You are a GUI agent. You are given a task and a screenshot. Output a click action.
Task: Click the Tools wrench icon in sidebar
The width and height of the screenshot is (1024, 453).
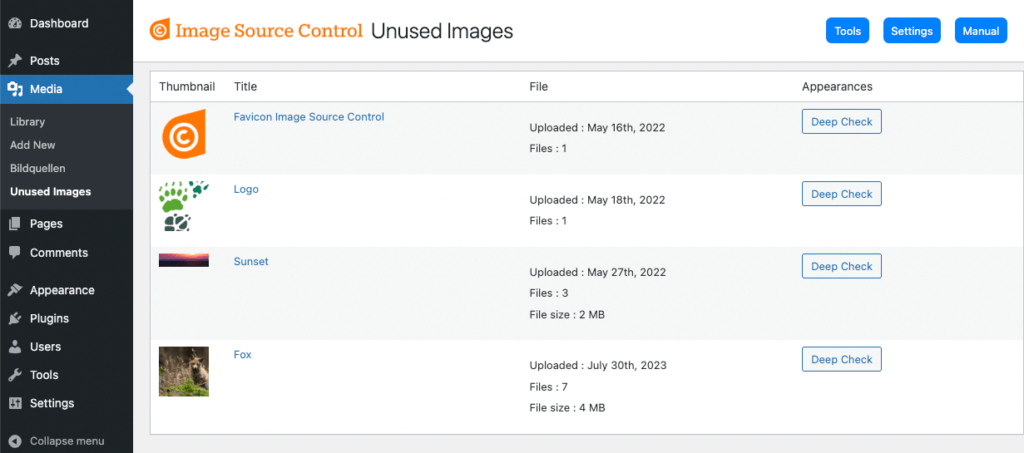click(x=15, y=375)
